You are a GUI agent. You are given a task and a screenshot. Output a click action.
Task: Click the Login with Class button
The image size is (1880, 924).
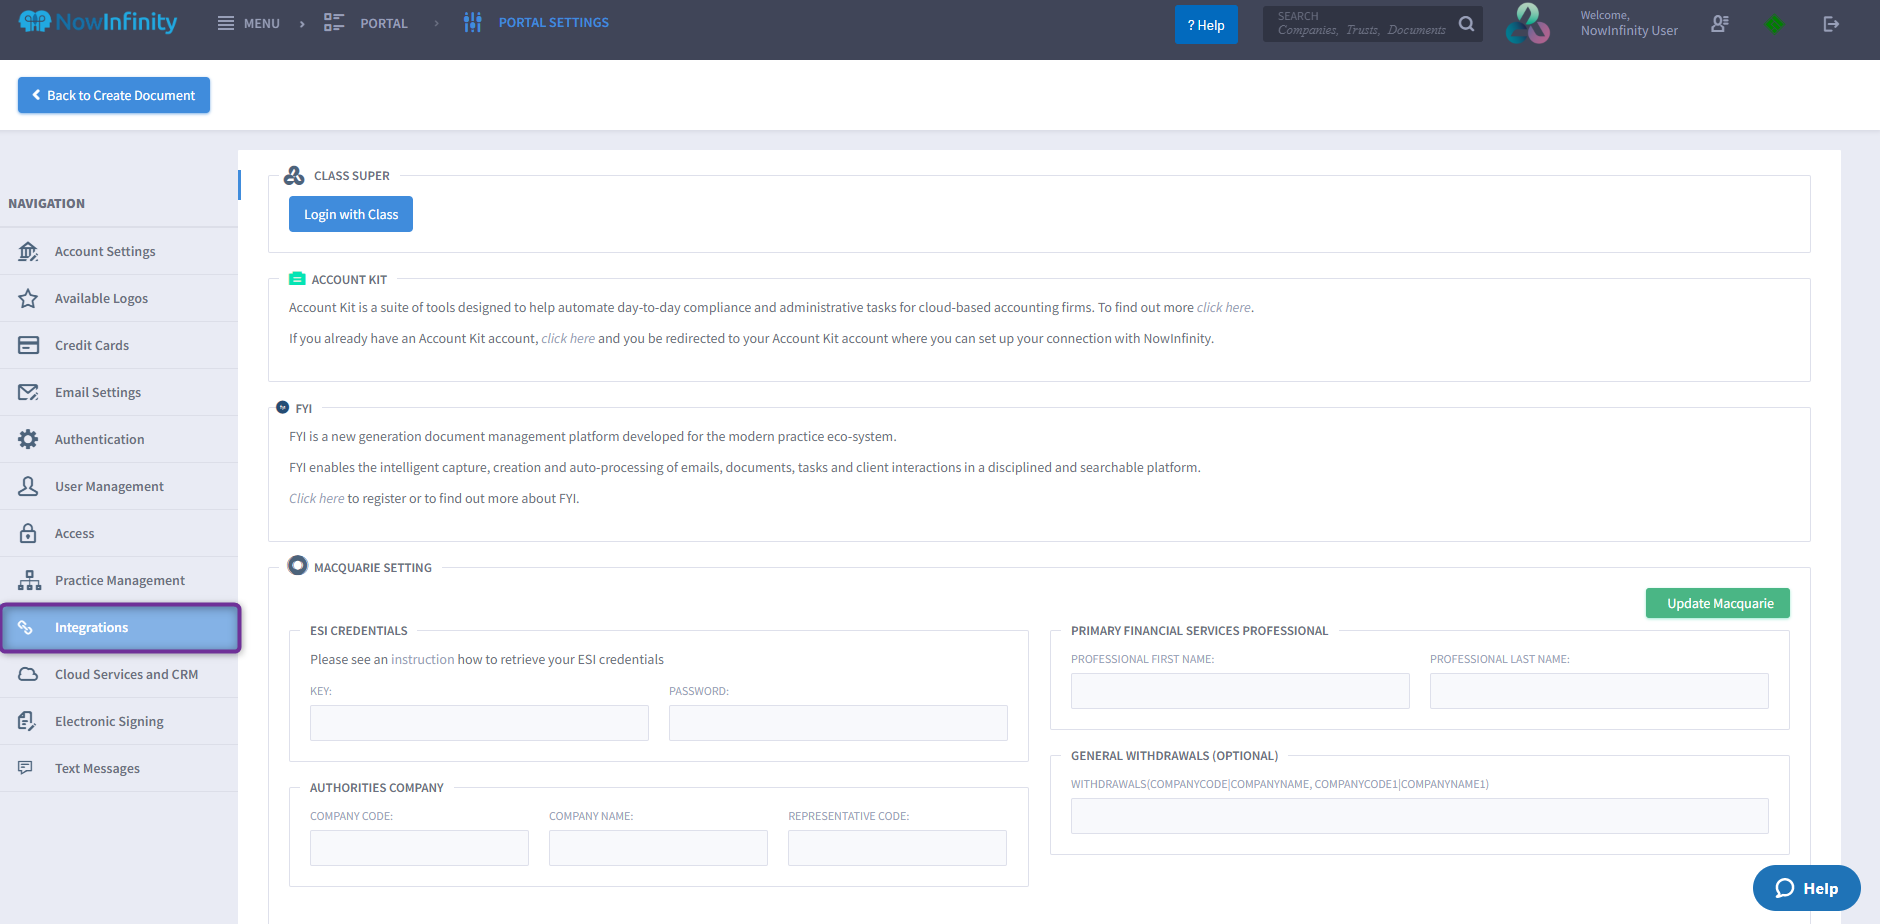click(351, 214)
